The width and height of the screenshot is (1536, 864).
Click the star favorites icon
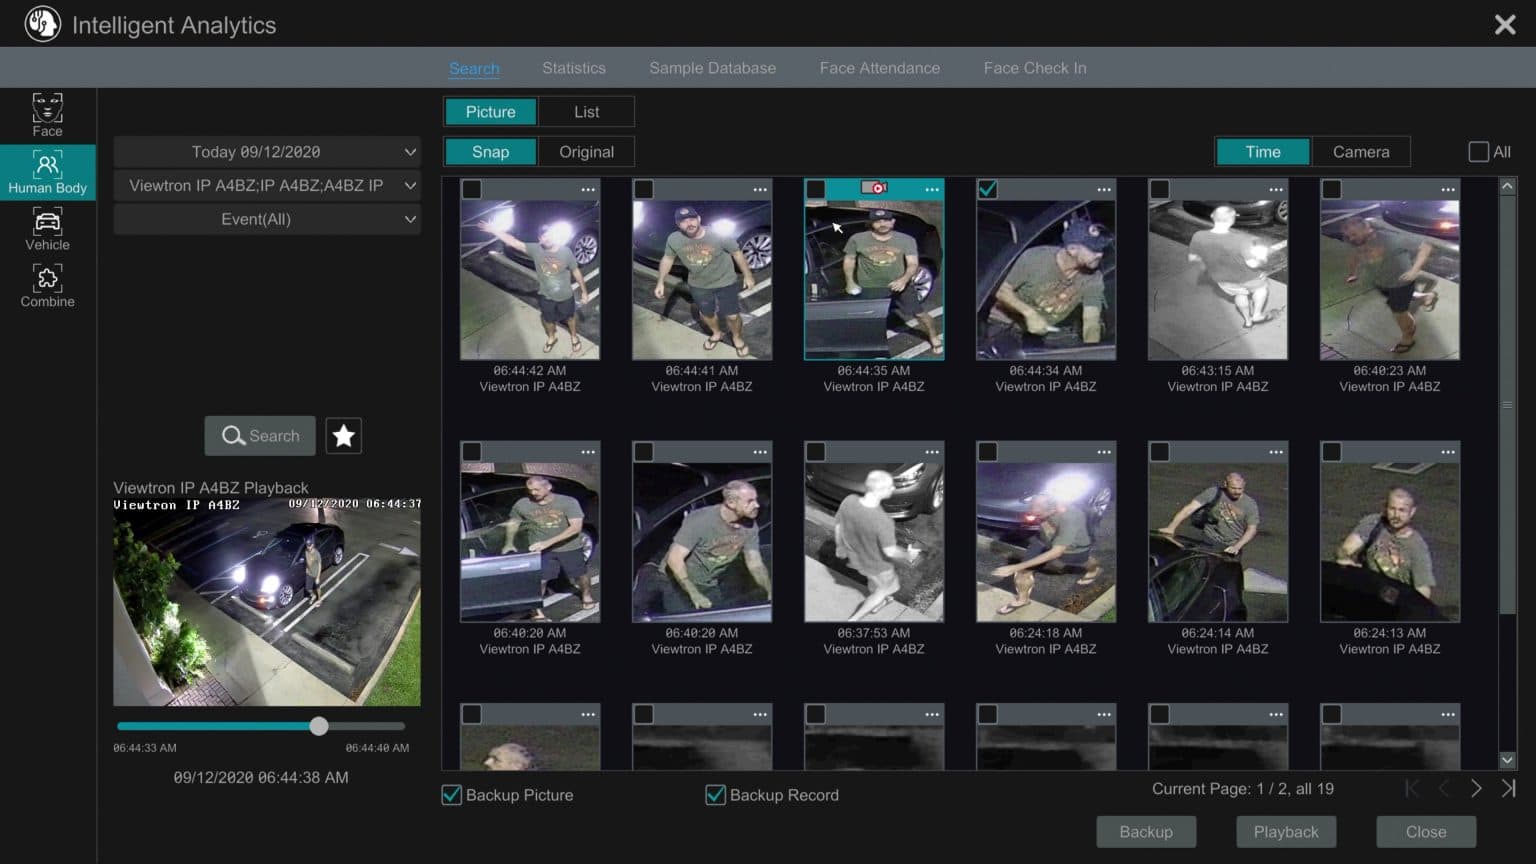click(x=343, y=436)
